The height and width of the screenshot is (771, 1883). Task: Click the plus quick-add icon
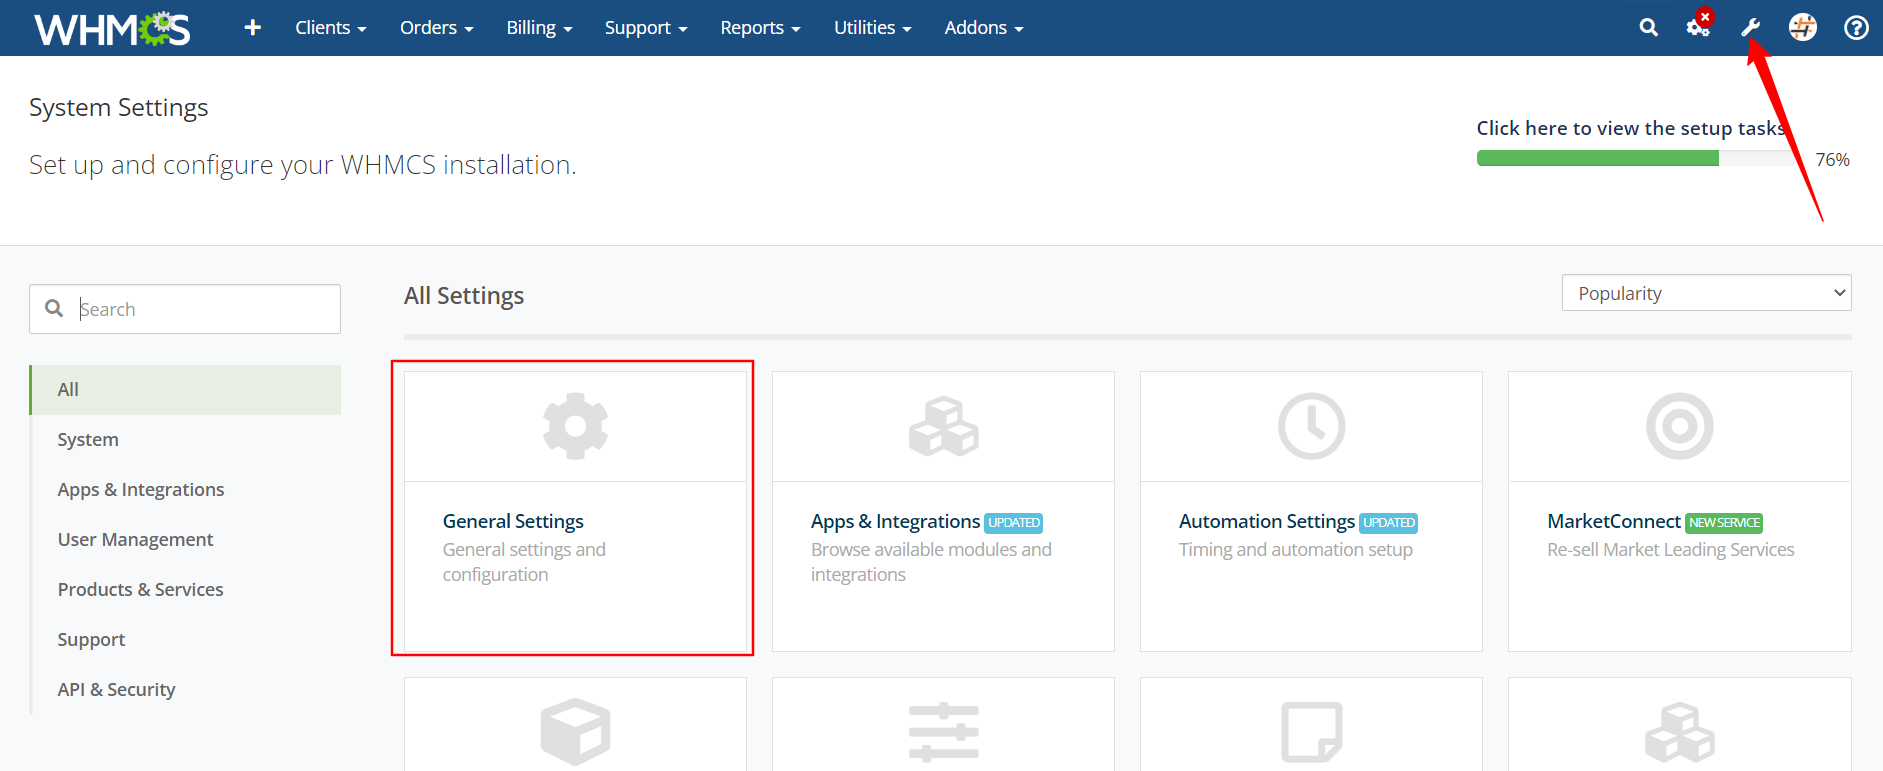click(253, 28)
